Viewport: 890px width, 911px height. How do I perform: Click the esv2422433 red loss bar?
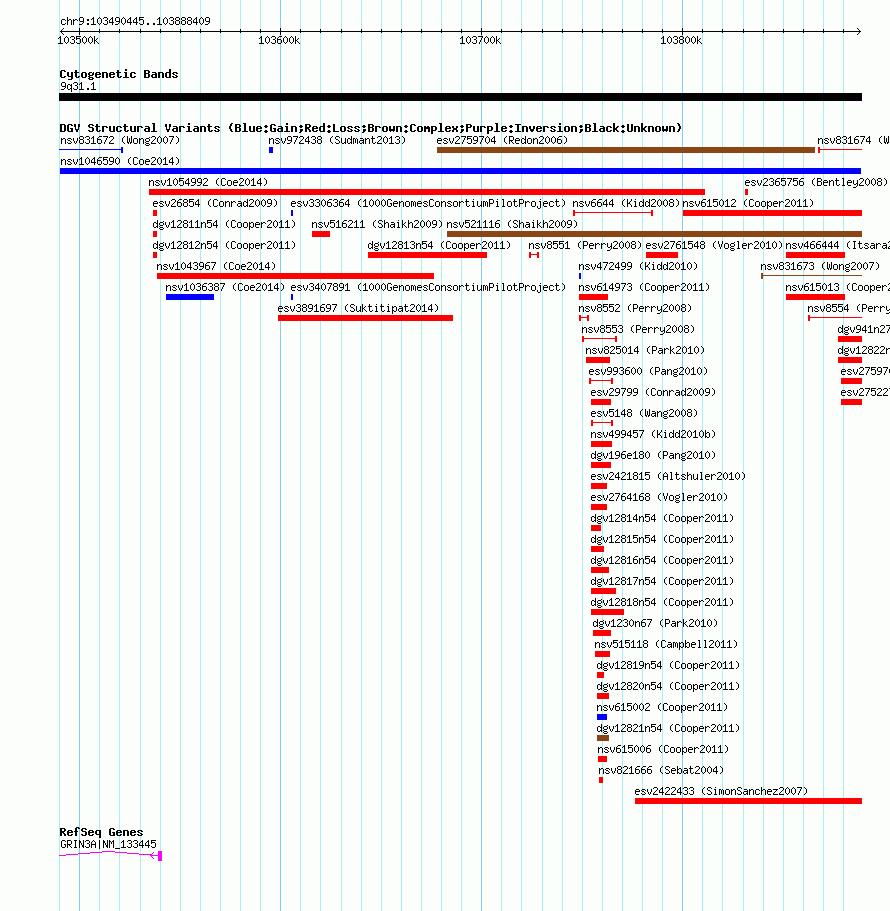748,801
